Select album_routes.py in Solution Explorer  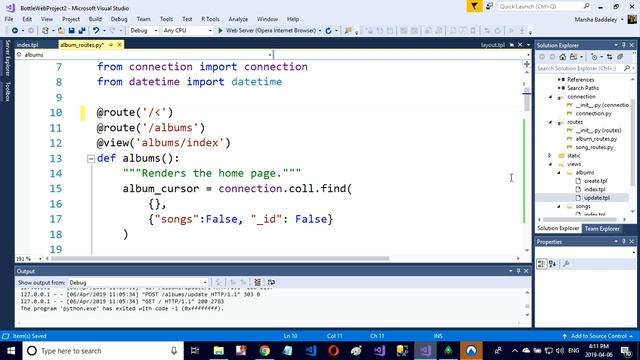[596, 139]
